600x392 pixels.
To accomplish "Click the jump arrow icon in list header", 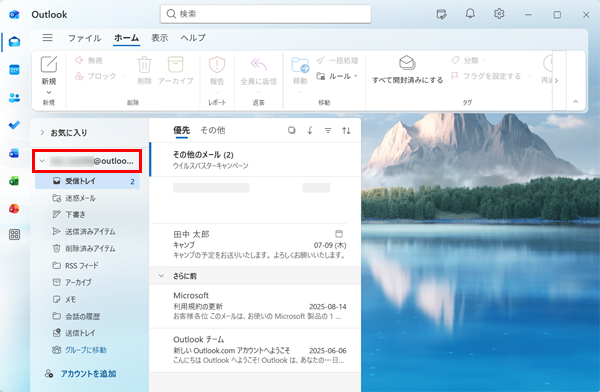I will tap(310, 131).
